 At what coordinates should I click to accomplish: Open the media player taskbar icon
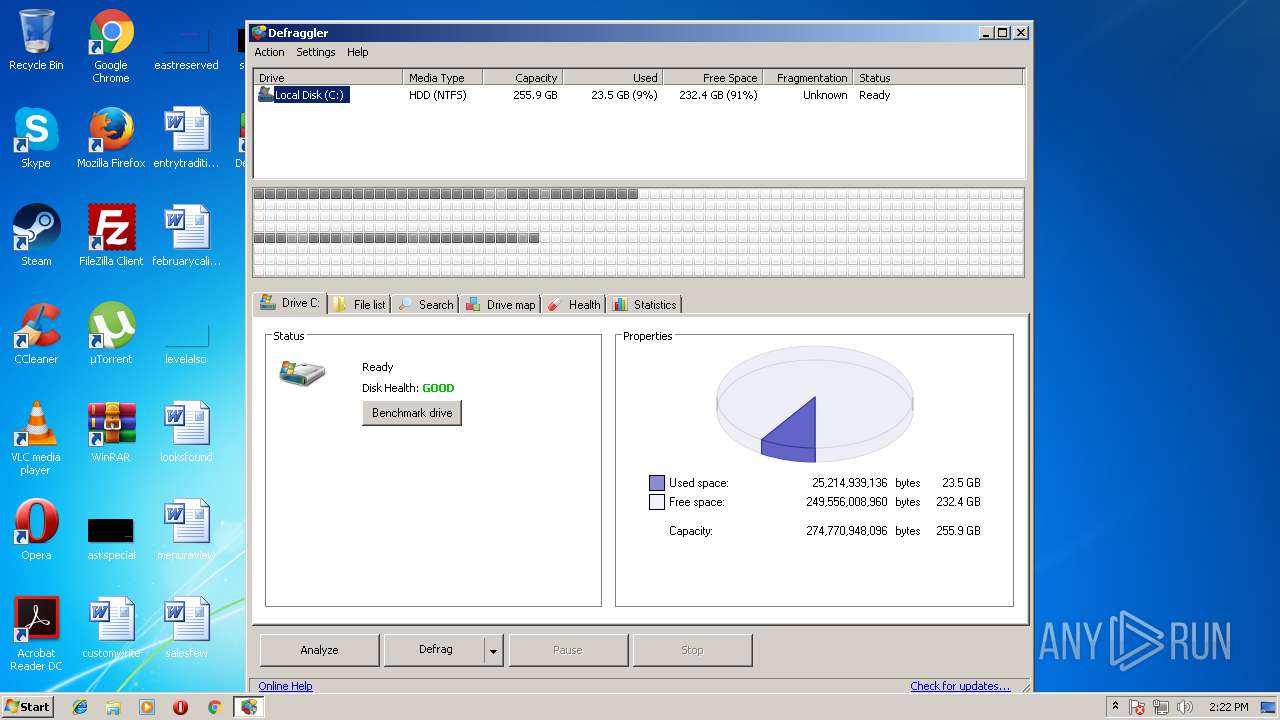pyautogui.click(x=147, y=707)
